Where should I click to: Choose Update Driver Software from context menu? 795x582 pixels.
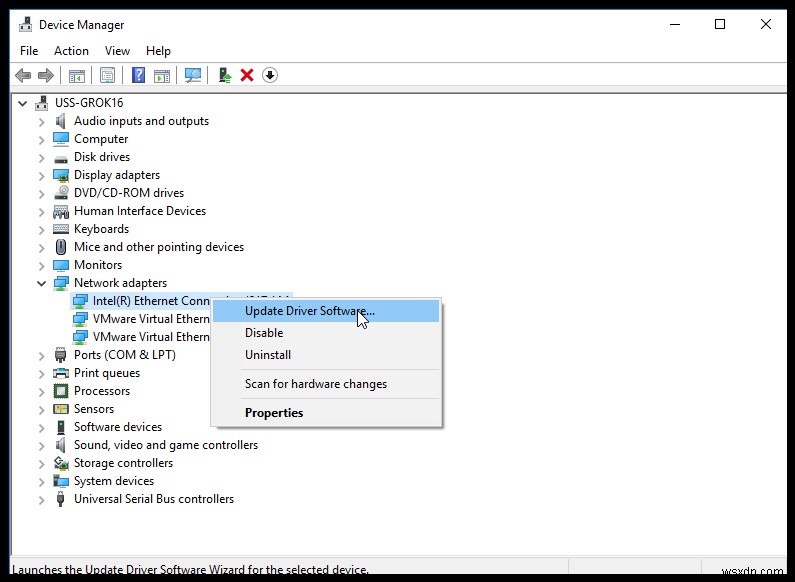pos(326,311)
